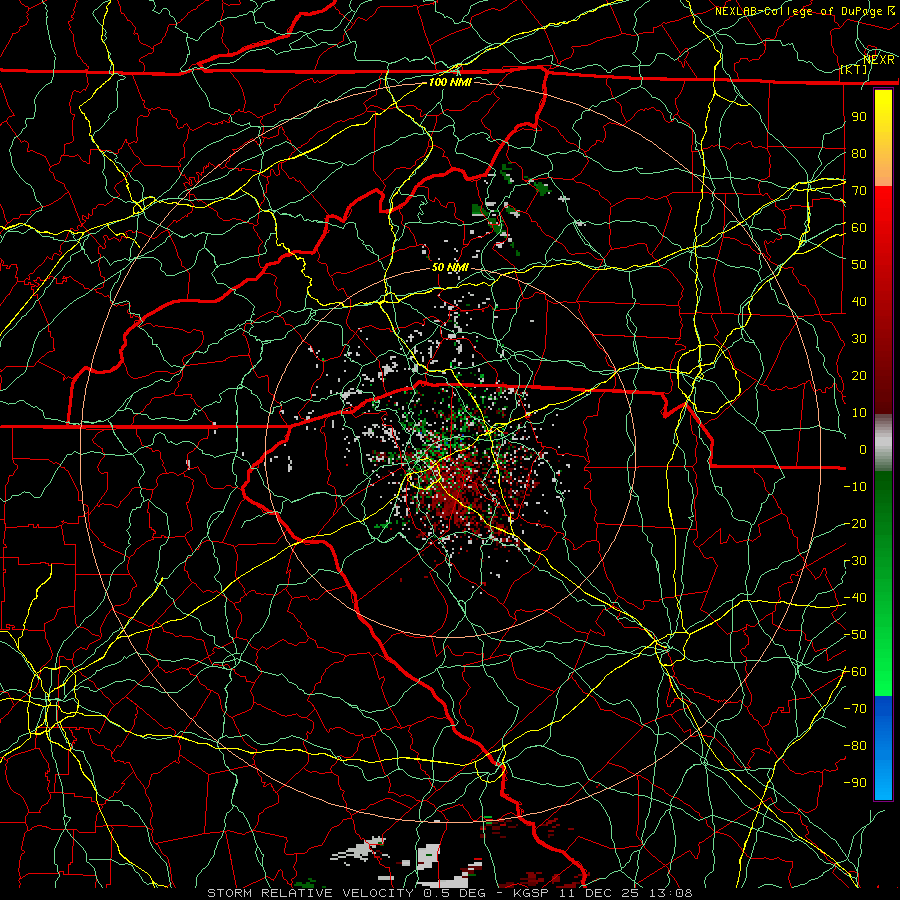The width and height of the screenshot is (900, 900).
Task: Click the positive 50 velocity scale value
Action: pyautogui.click(x=859, y=265)
